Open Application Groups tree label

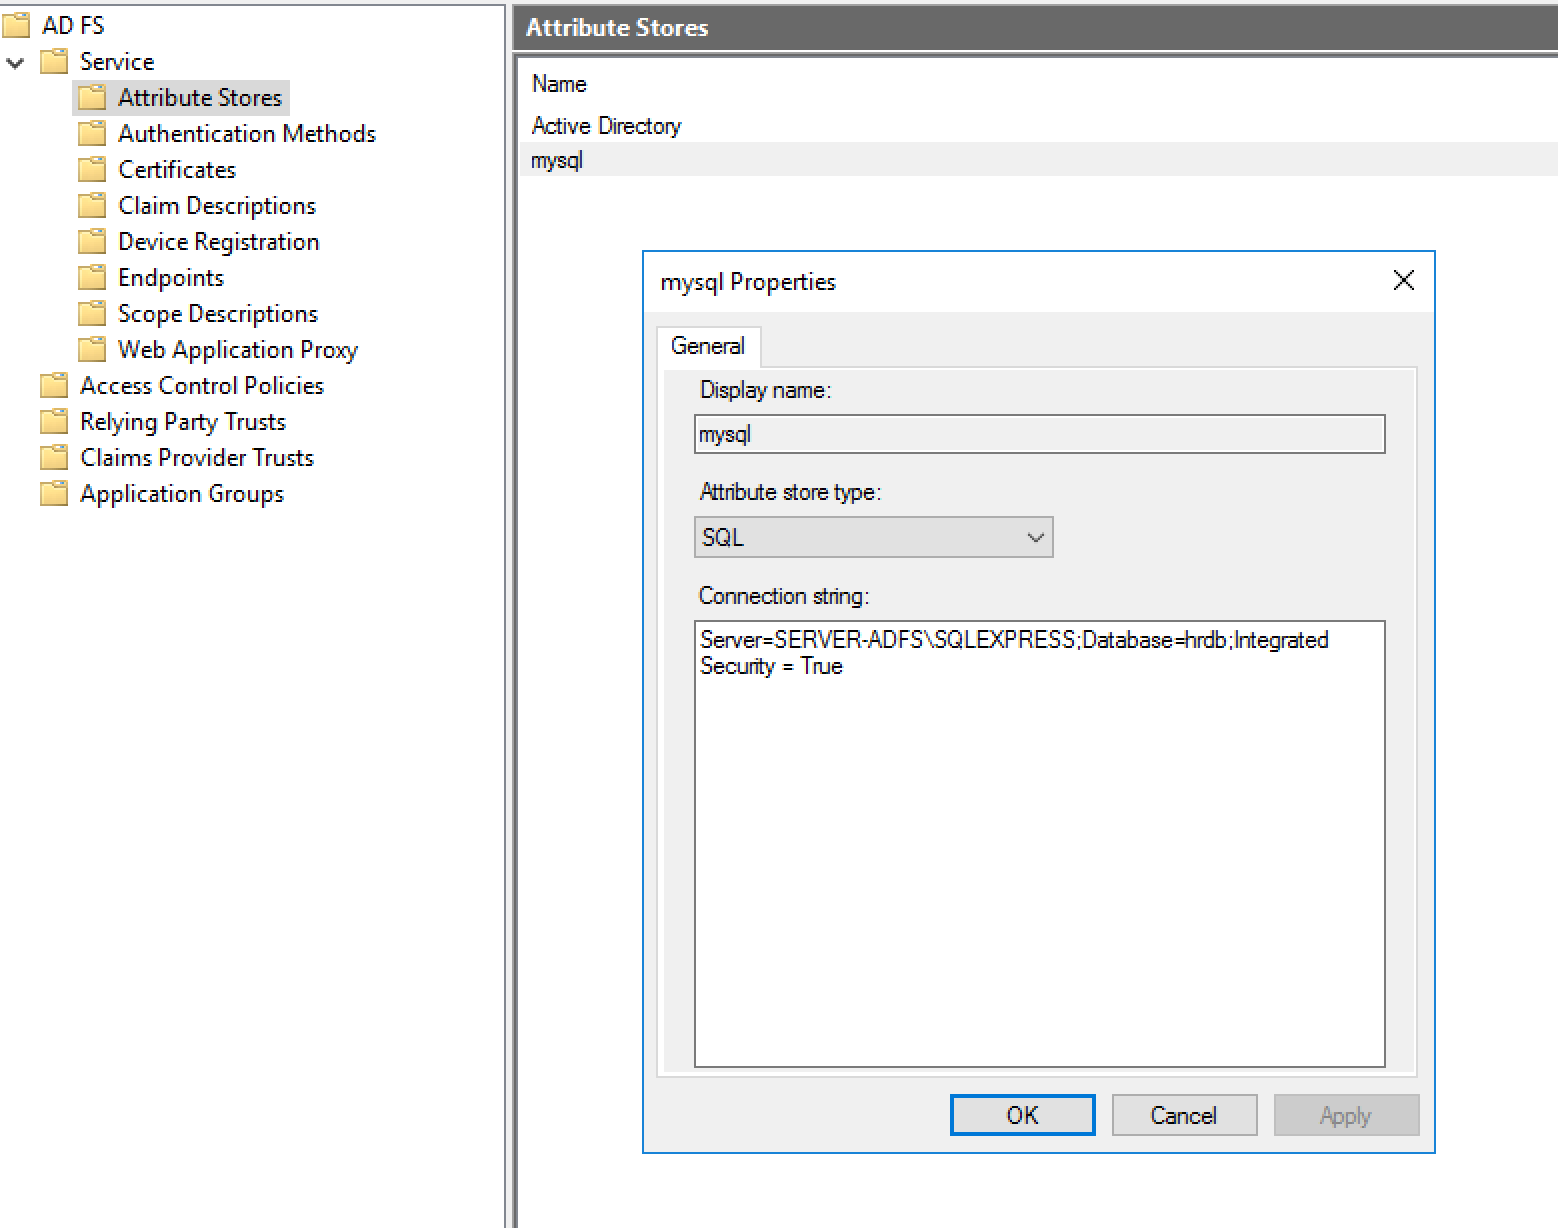click(x=182, y=494)
